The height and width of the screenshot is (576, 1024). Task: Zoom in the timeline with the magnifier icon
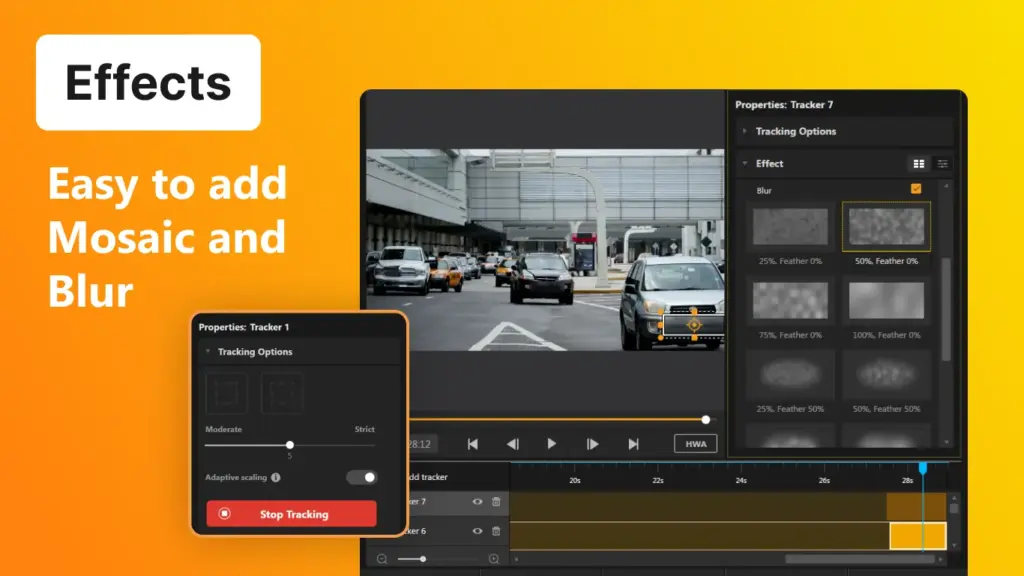pyautogui.click(x=494, y=558)
